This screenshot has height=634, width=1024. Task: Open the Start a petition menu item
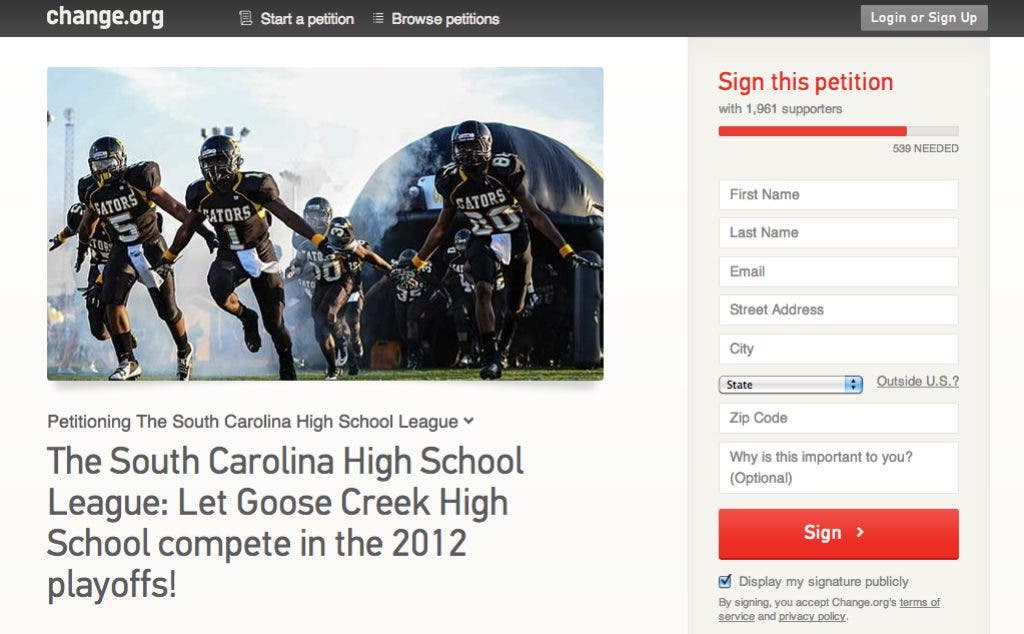click(297, 18)
